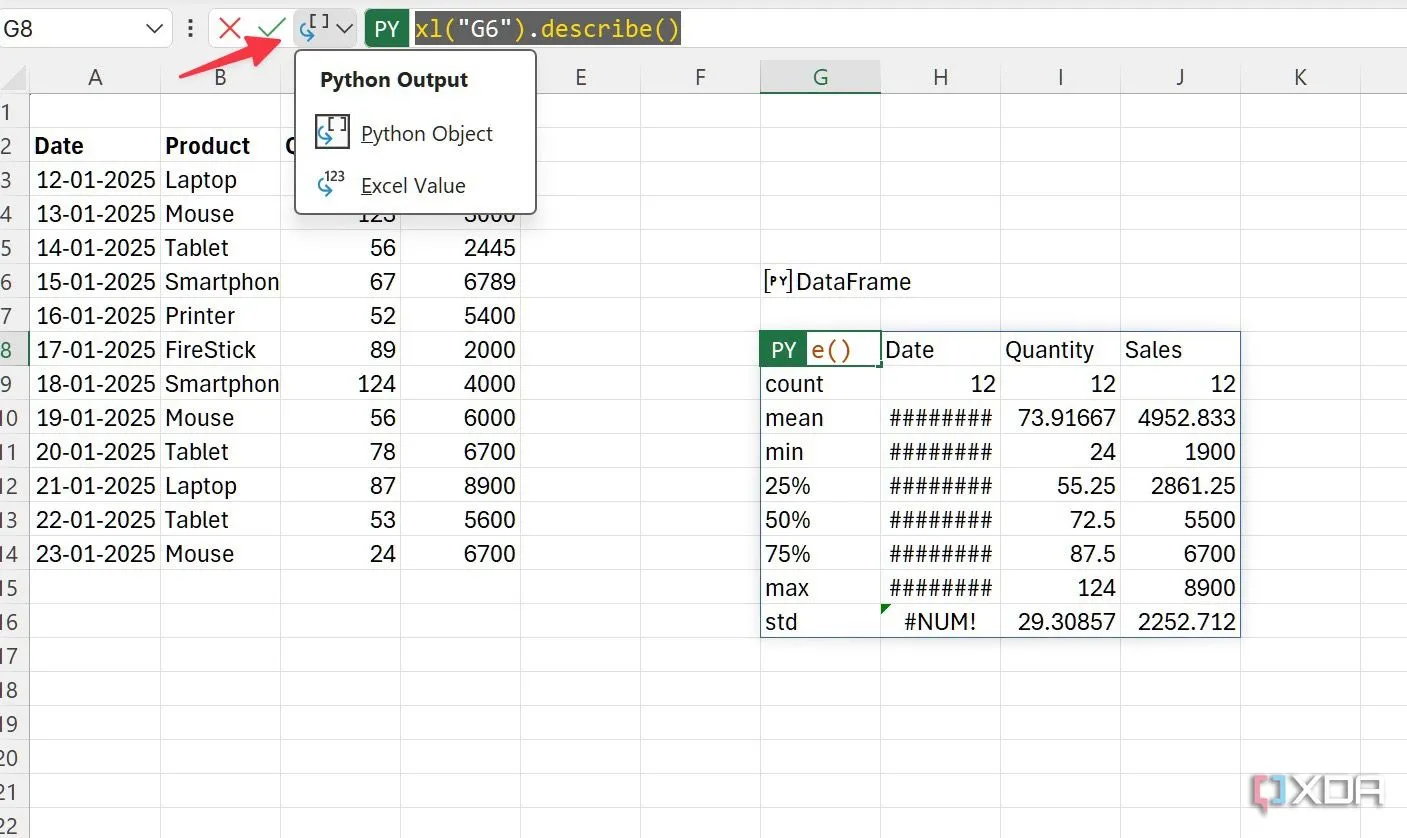
Task: Click the Excel Value 123 icon in the menu
Action: click(332, 185)
